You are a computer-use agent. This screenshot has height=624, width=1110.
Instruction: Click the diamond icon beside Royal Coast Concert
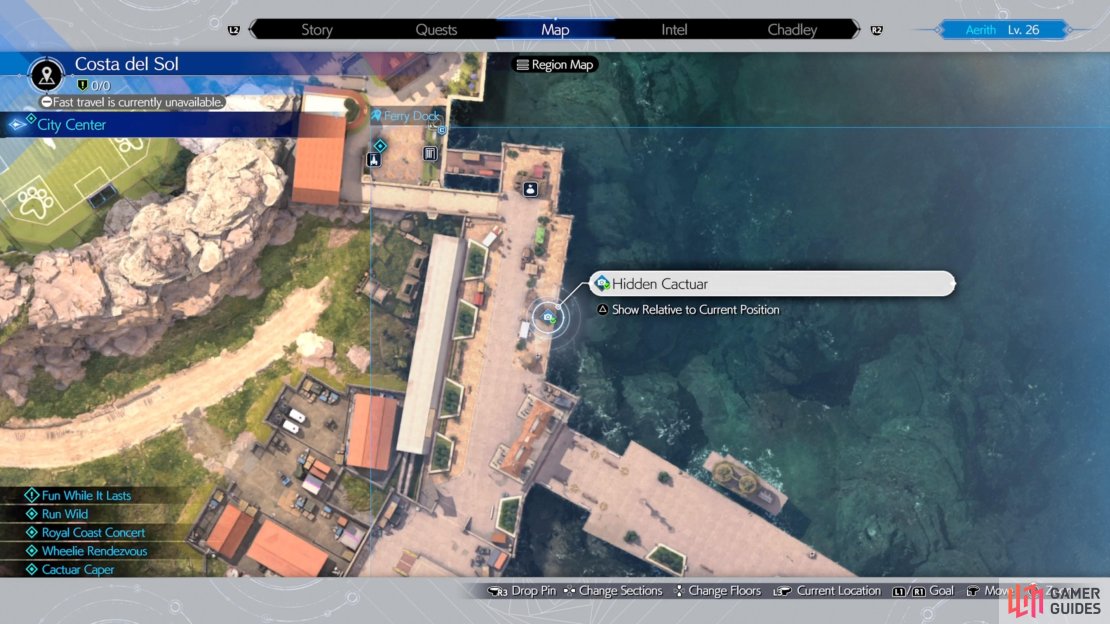pyautogui.click(x=31, y=532)
